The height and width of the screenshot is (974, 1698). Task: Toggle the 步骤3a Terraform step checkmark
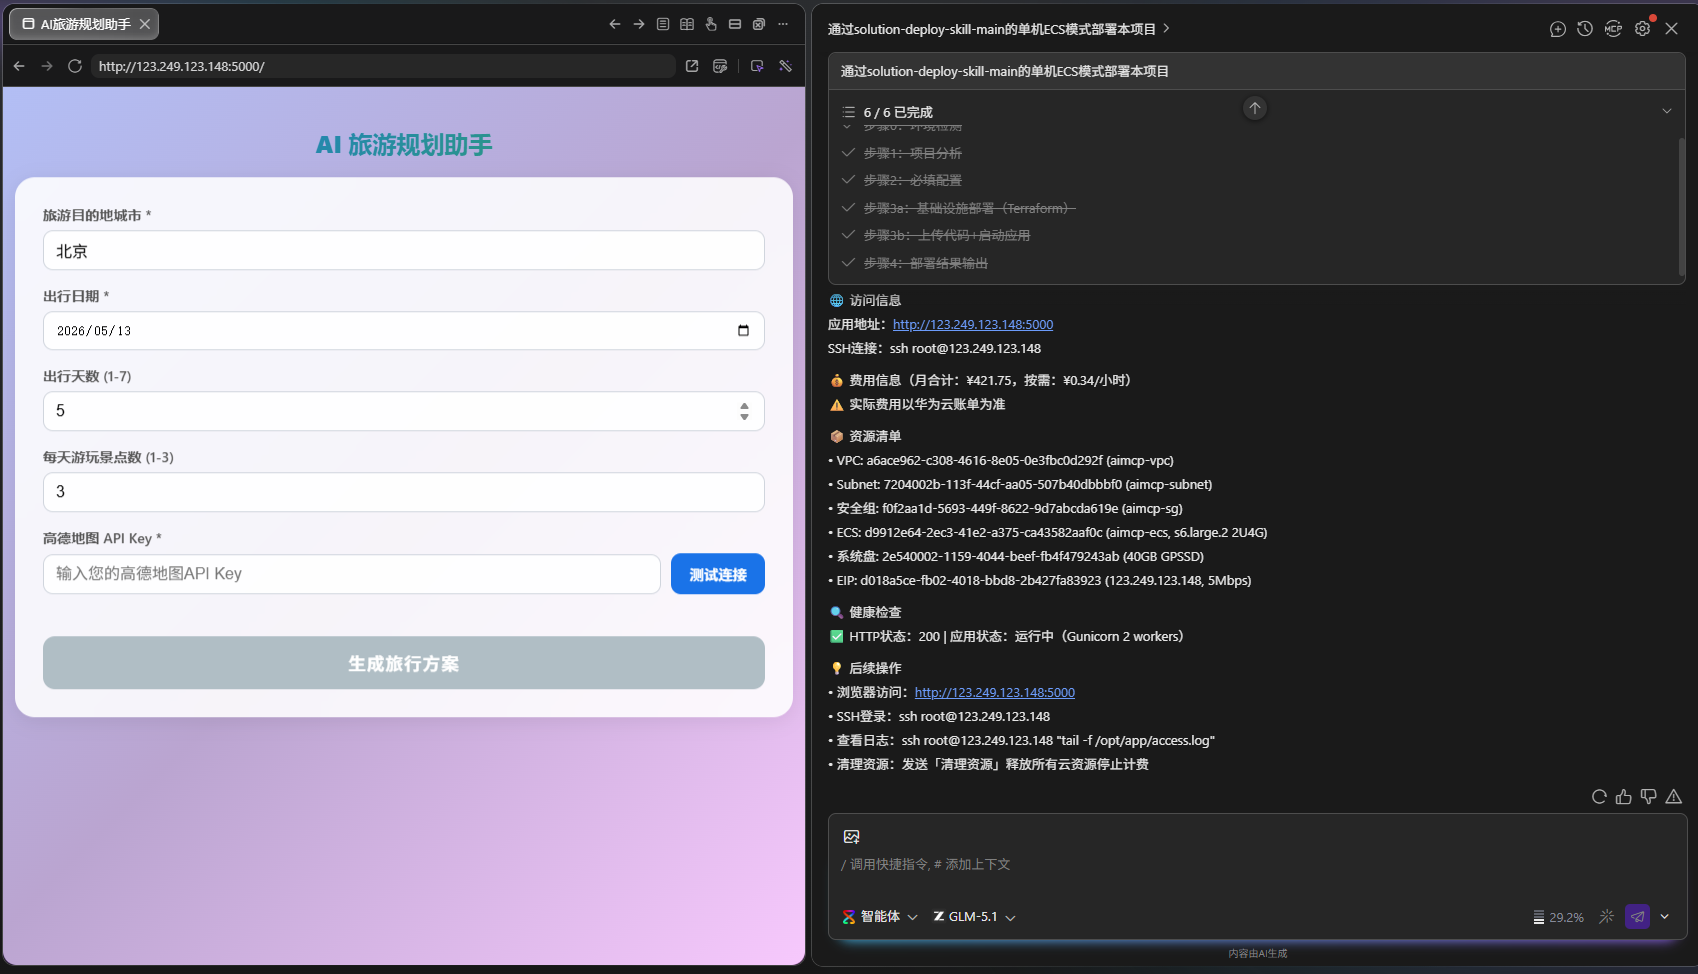coord(848,208)
